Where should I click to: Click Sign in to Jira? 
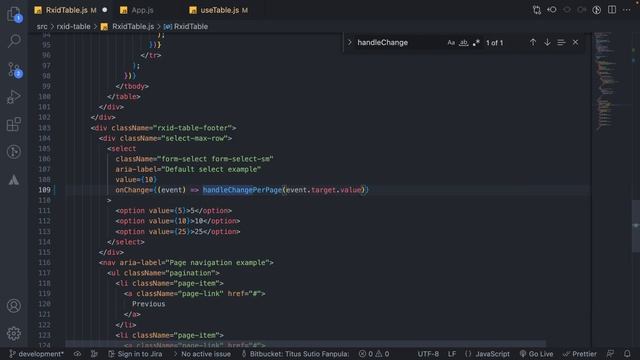point(136,354)
